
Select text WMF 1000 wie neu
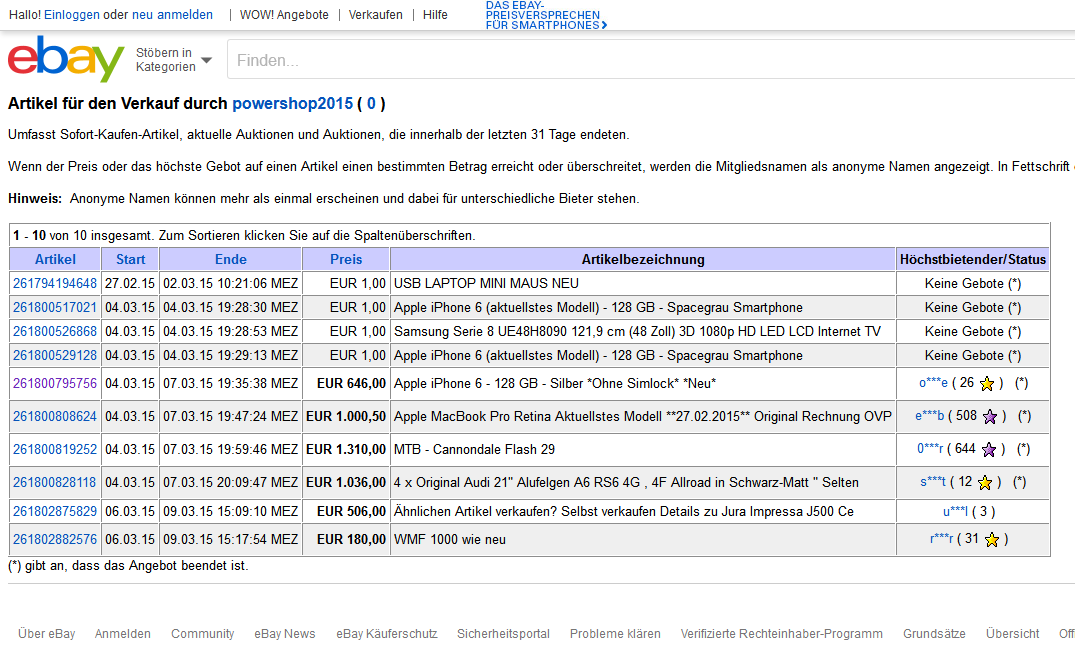pos(450,539)
